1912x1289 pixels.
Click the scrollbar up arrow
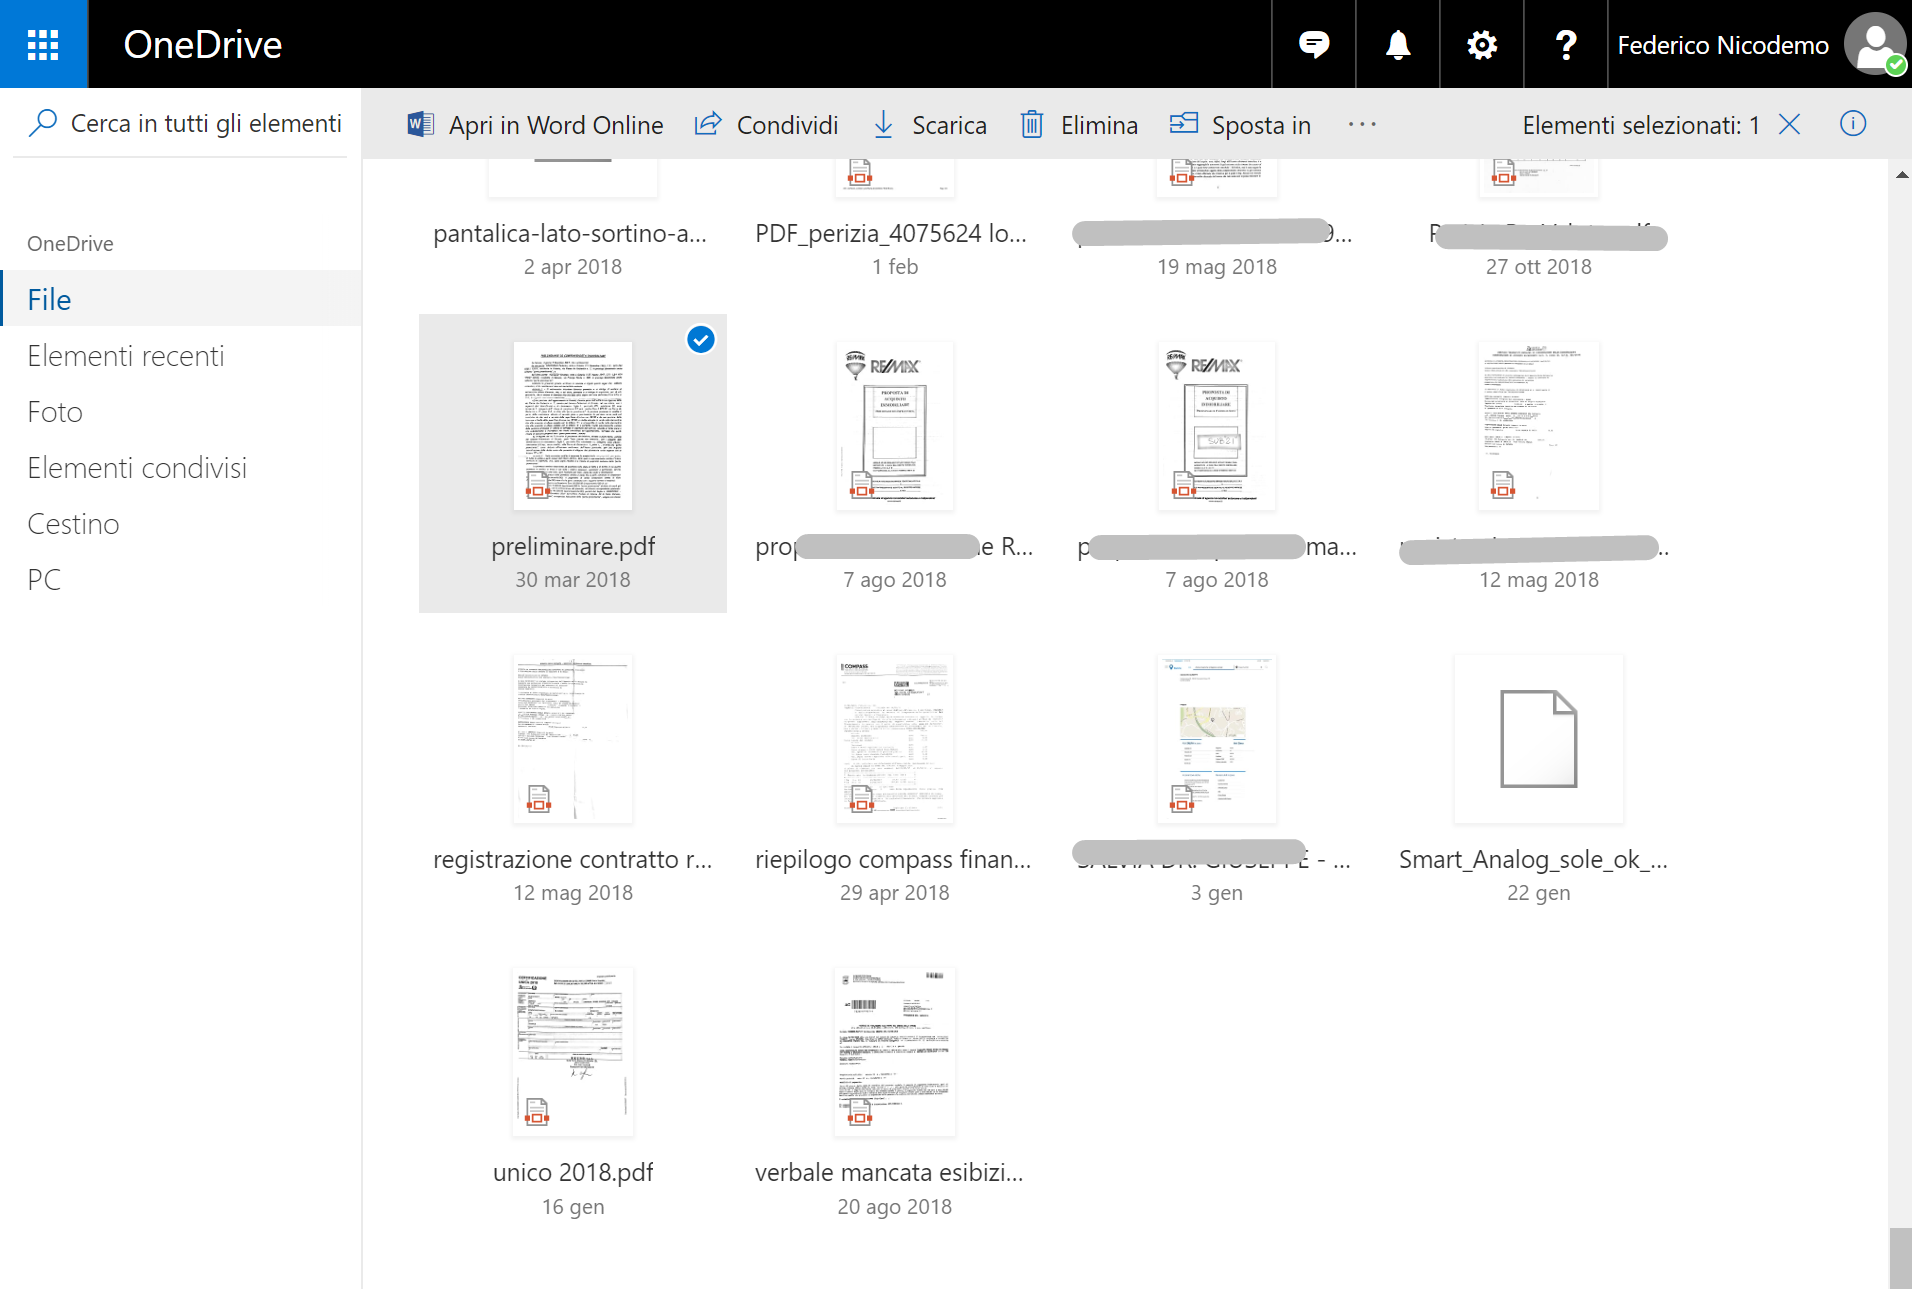(1901, 174)
